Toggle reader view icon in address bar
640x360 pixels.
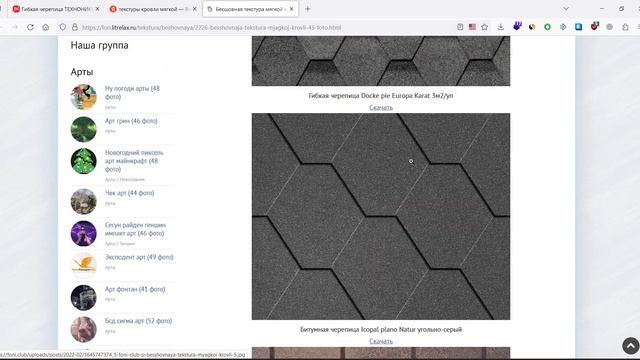click(x=460, y=27)
